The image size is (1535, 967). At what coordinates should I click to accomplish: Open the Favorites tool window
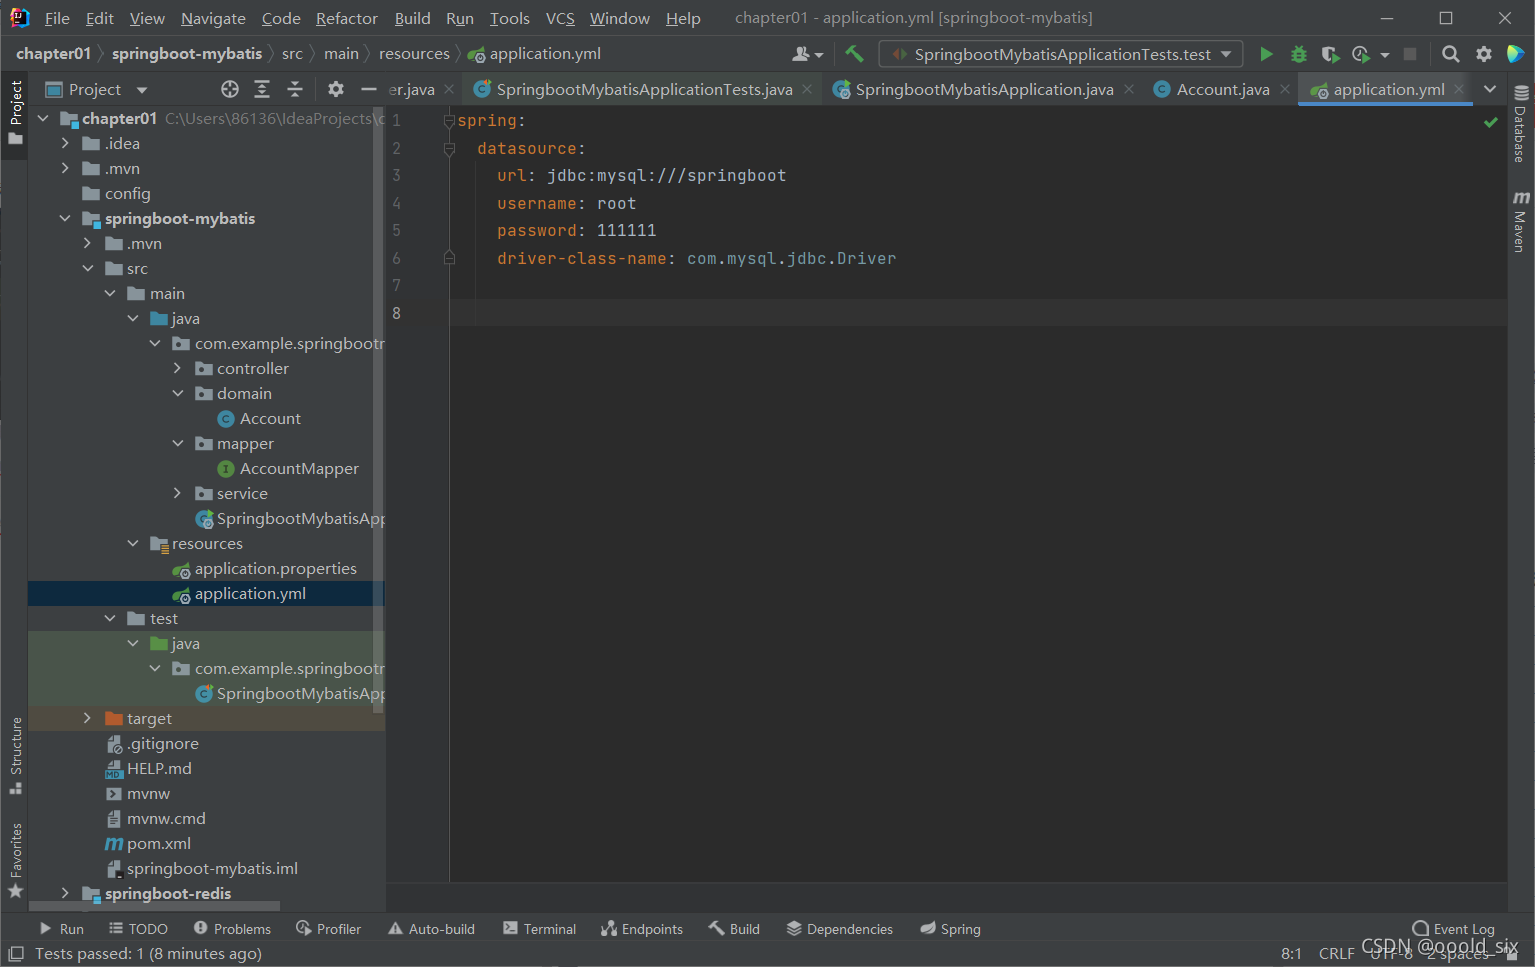point(15,860)
